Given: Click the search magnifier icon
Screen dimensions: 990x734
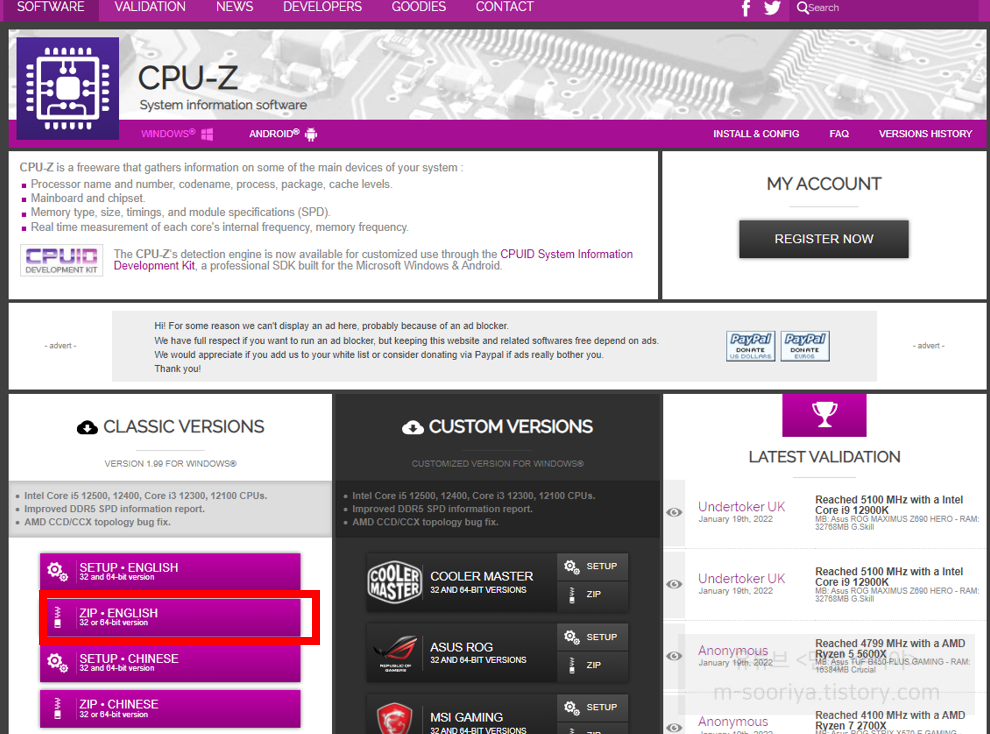Looking at the screenshot, I should (x=802, y=8).
